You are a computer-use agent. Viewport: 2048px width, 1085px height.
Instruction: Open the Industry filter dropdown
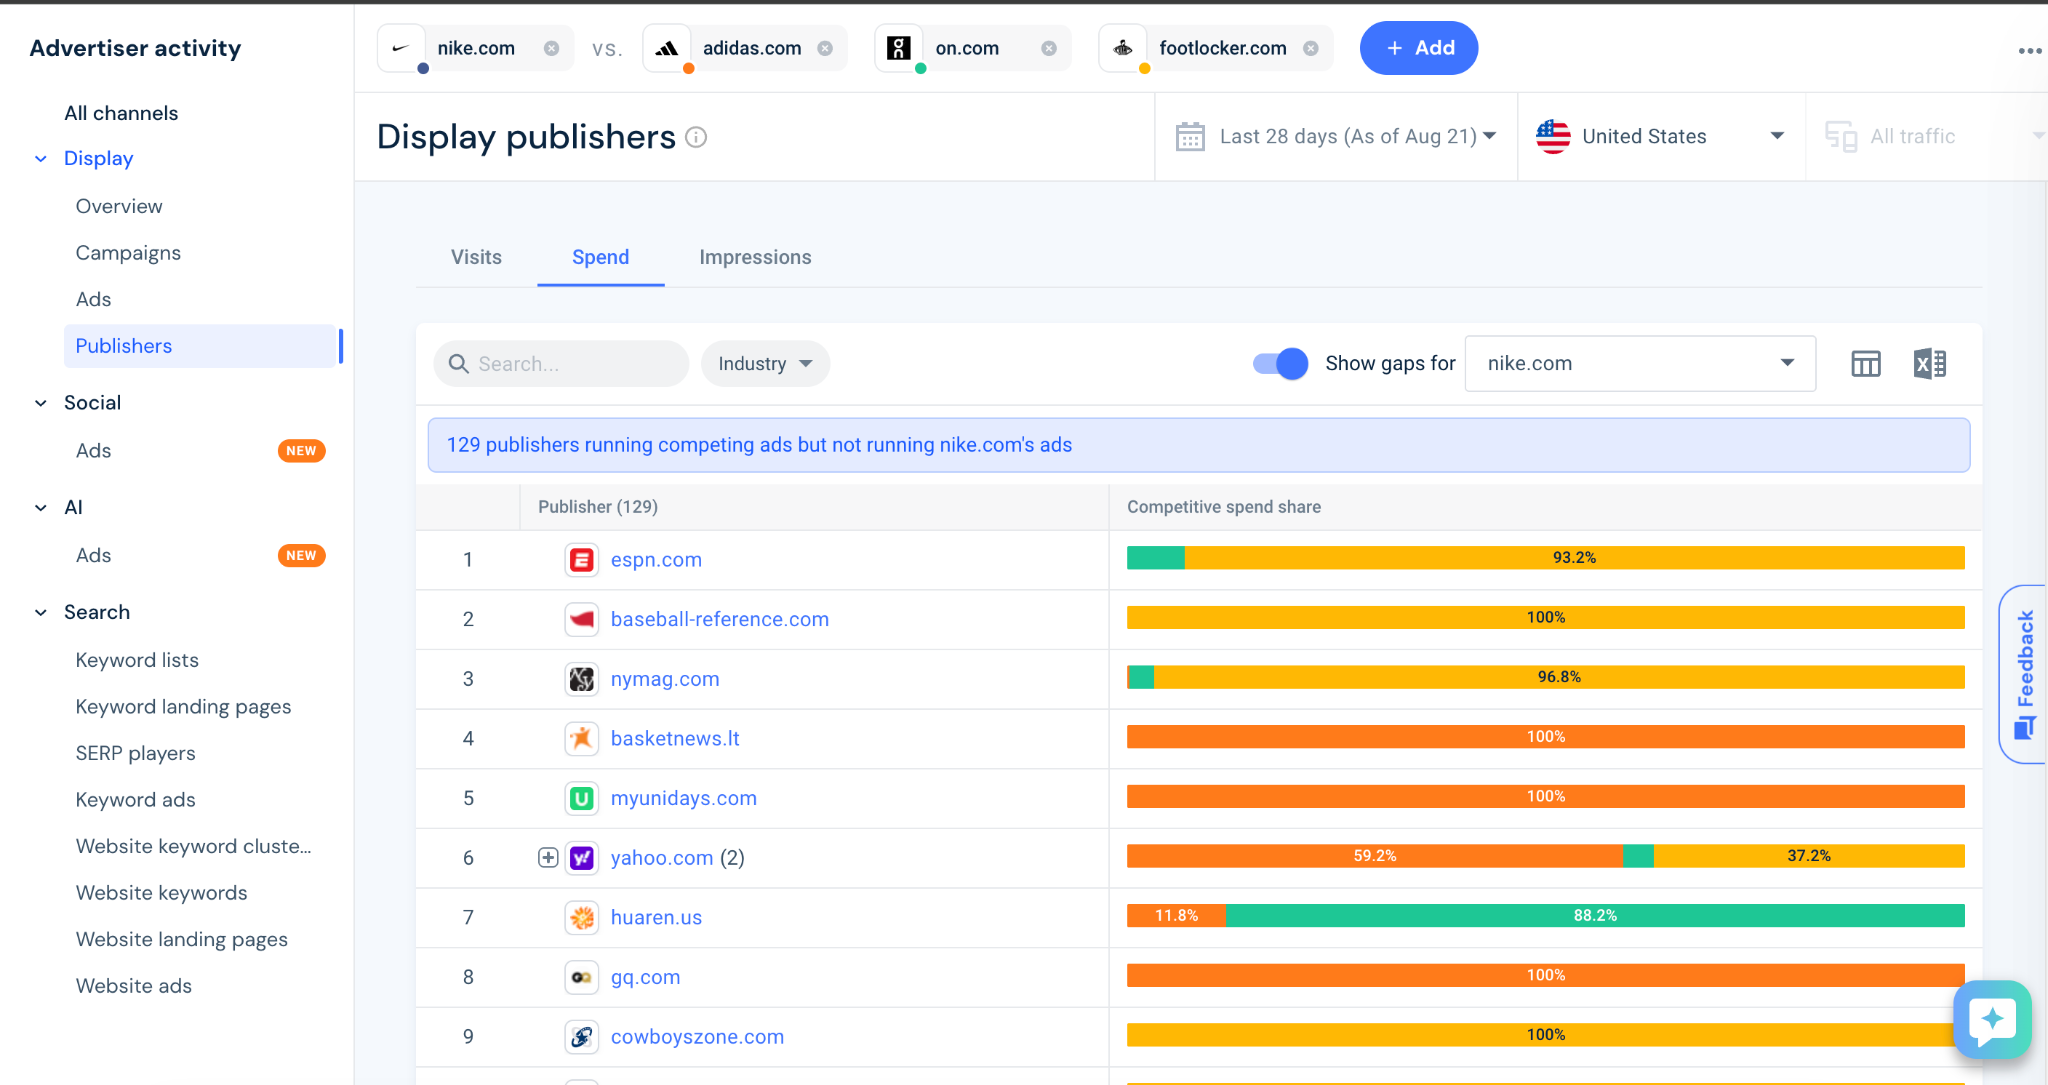[x=765, y=364]
